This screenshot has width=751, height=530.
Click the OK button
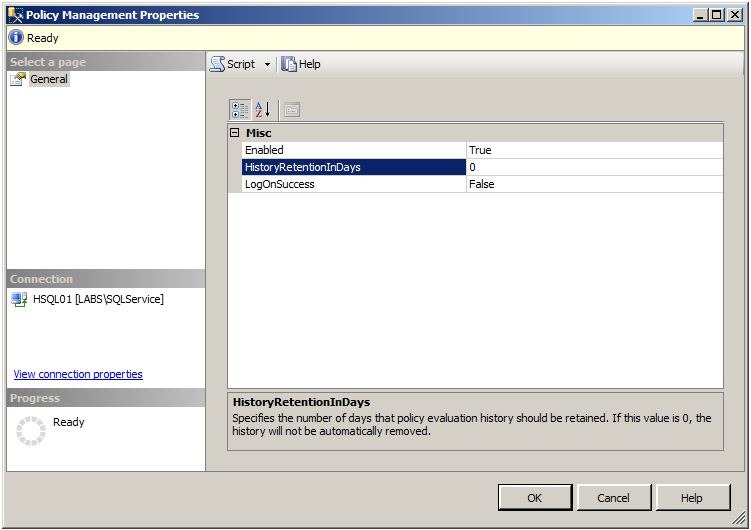535,498
